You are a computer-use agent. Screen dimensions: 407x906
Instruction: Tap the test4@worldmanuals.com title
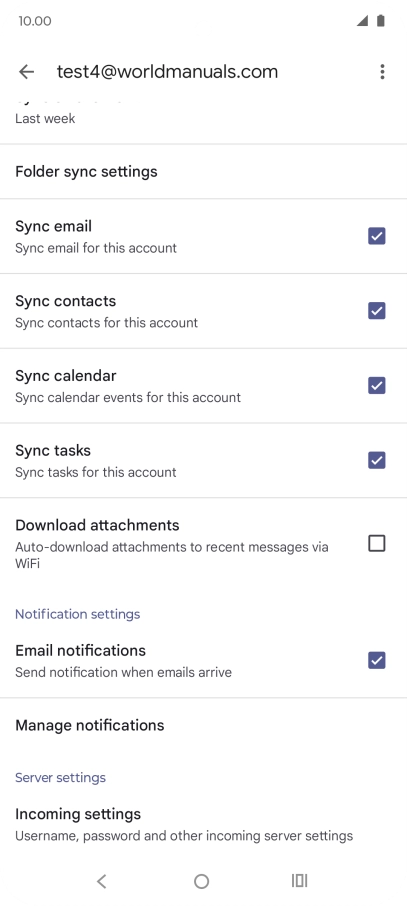click(167, 72)
